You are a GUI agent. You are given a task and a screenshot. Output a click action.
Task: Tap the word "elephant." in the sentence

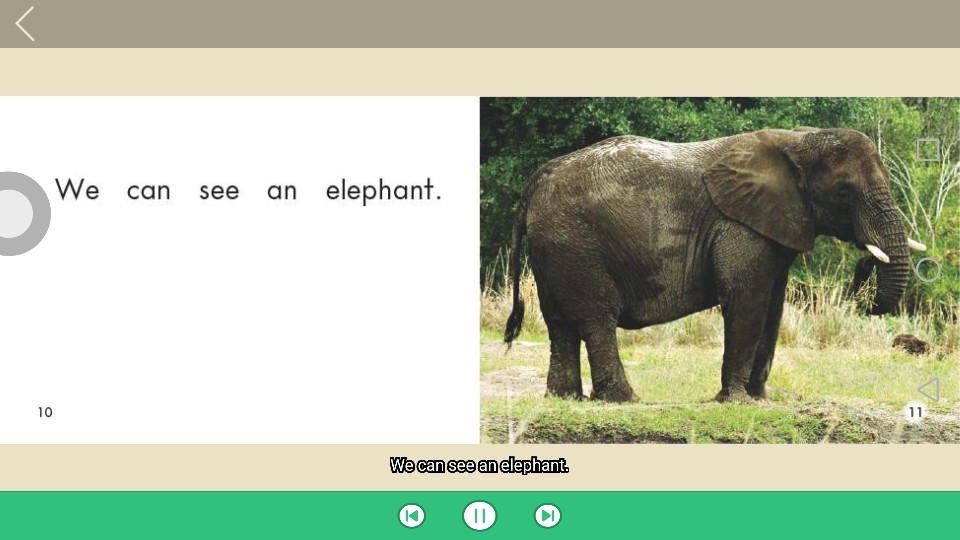tap(383, 190)
